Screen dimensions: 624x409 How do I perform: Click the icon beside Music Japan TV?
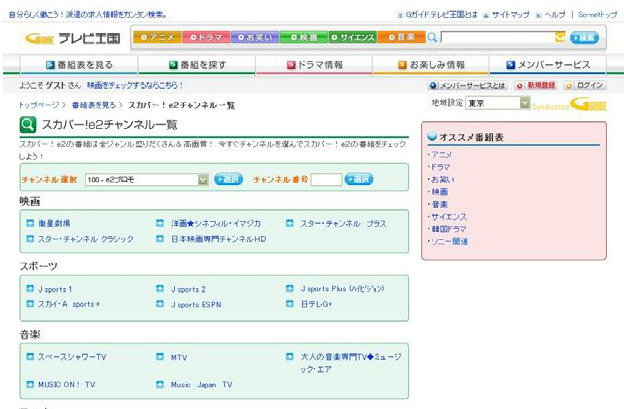pyautogui.click(x=160, y=384)
